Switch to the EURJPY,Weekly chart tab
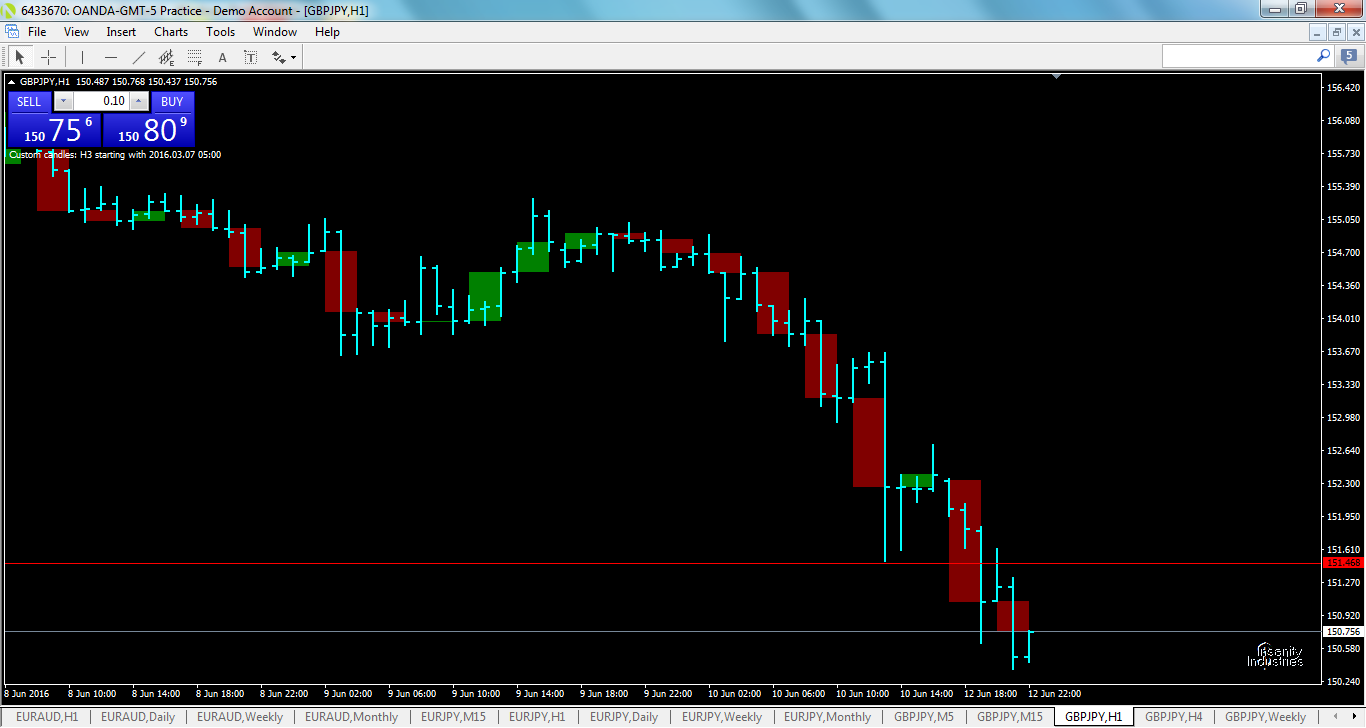Image resolution: width=1366 pixels, height=728 pixels. [722, 717]
